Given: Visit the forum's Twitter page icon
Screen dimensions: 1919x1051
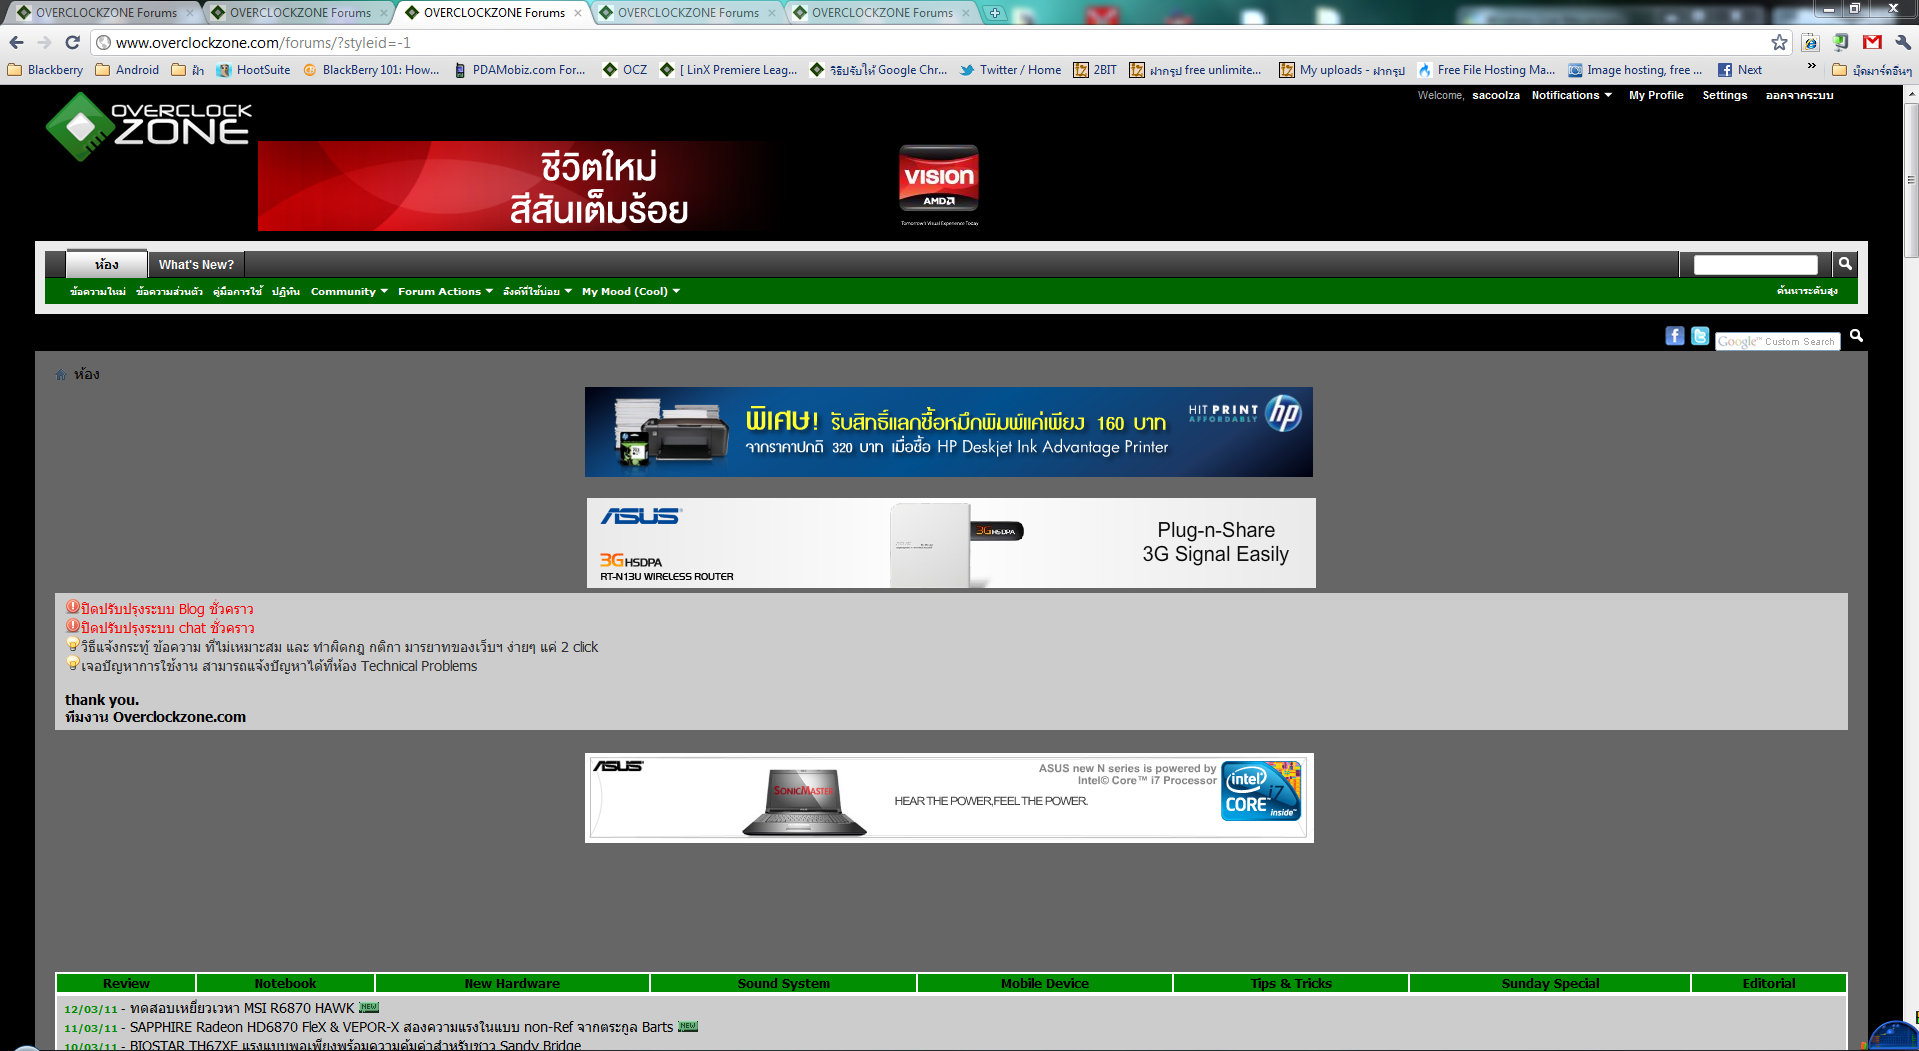Looking at the screenshot, I should pyautogui.click(x=1700, y=336).
